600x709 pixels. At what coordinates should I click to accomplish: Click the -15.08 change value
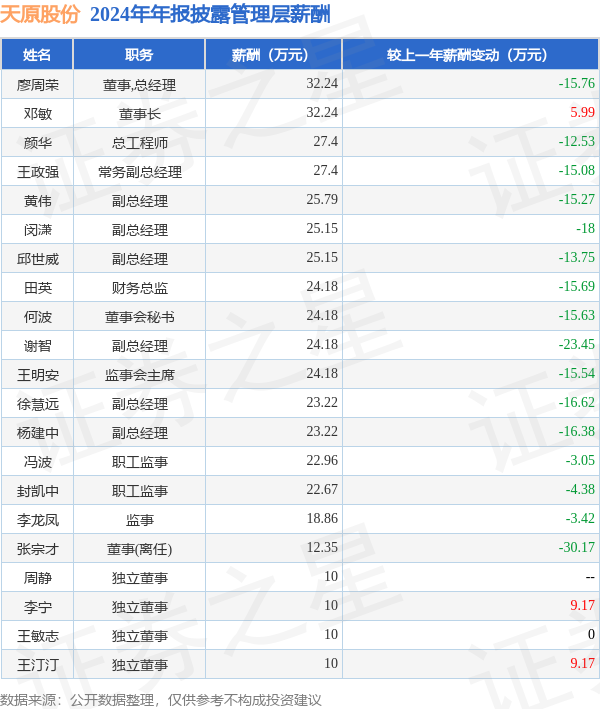576,170
